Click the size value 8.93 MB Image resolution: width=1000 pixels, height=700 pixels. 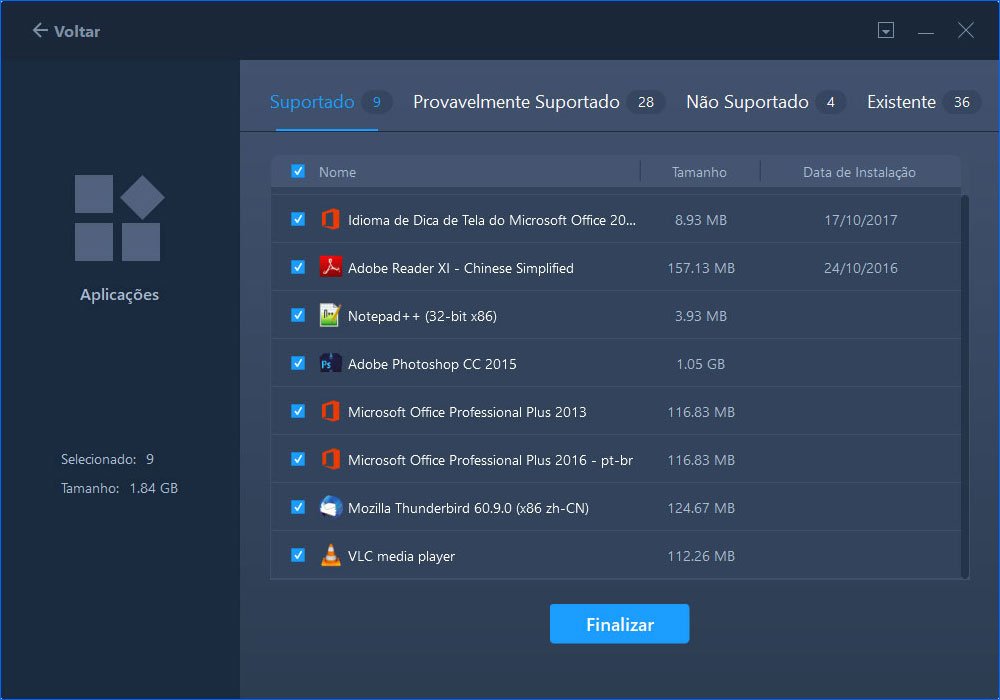[x=701, y=220]
